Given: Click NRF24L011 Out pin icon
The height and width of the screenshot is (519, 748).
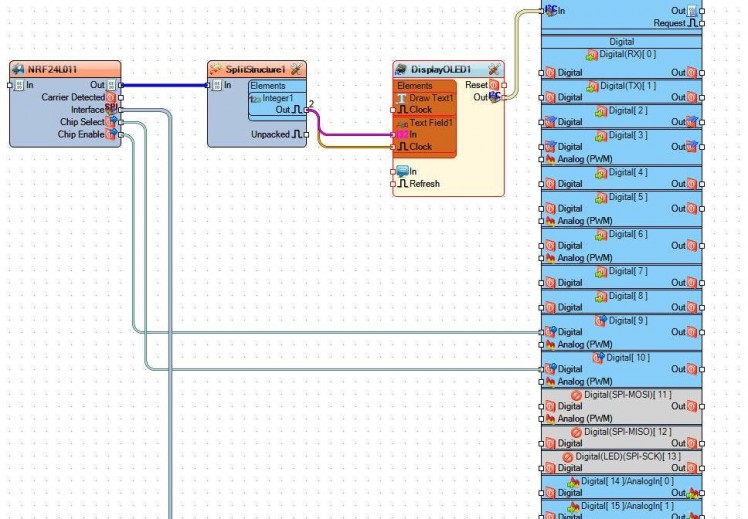Looking at the screenshot, I should (x=111, y=85).
